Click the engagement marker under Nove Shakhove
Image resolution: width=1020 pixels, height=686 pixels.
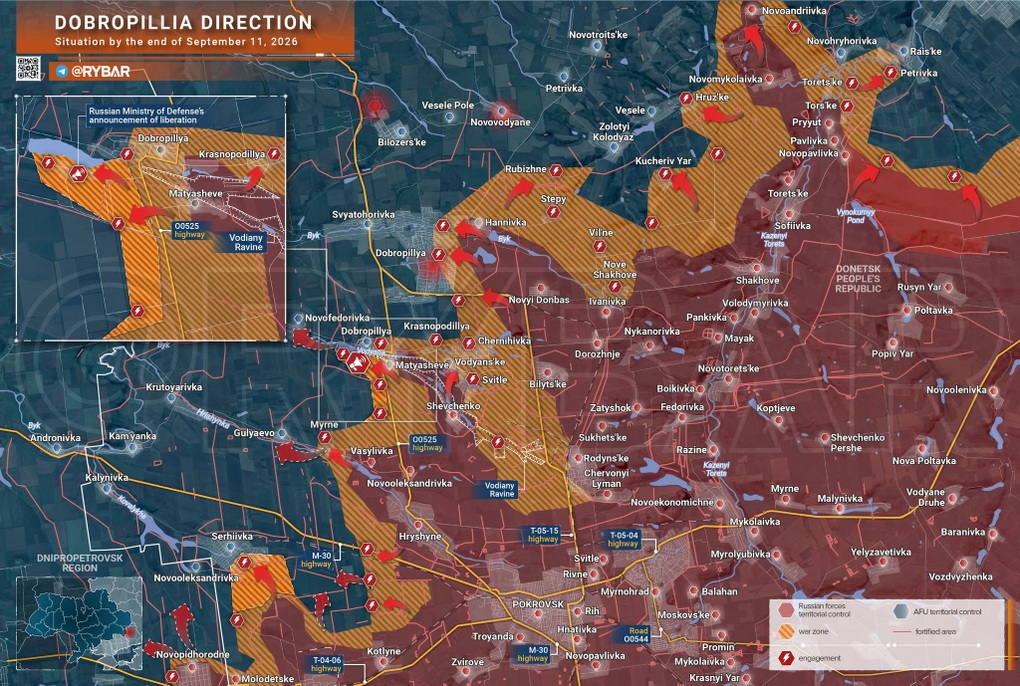click(x=615, y=287)
